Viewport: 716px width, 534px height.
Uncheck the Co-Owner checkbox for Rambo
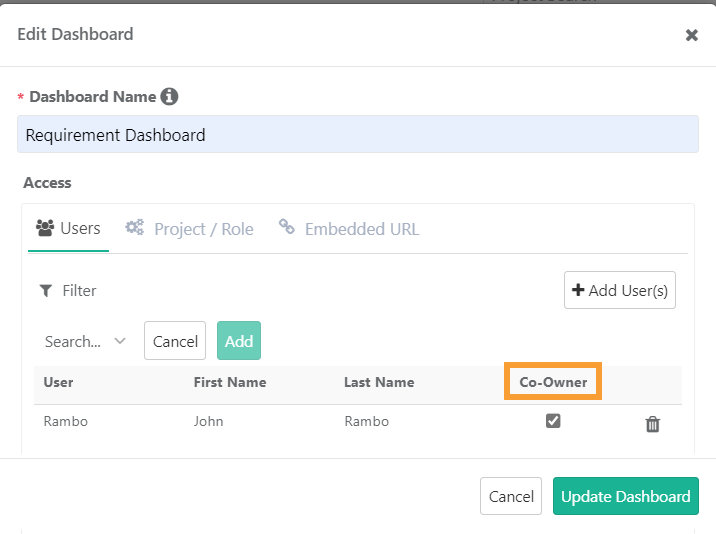click(x=553, y=421)
